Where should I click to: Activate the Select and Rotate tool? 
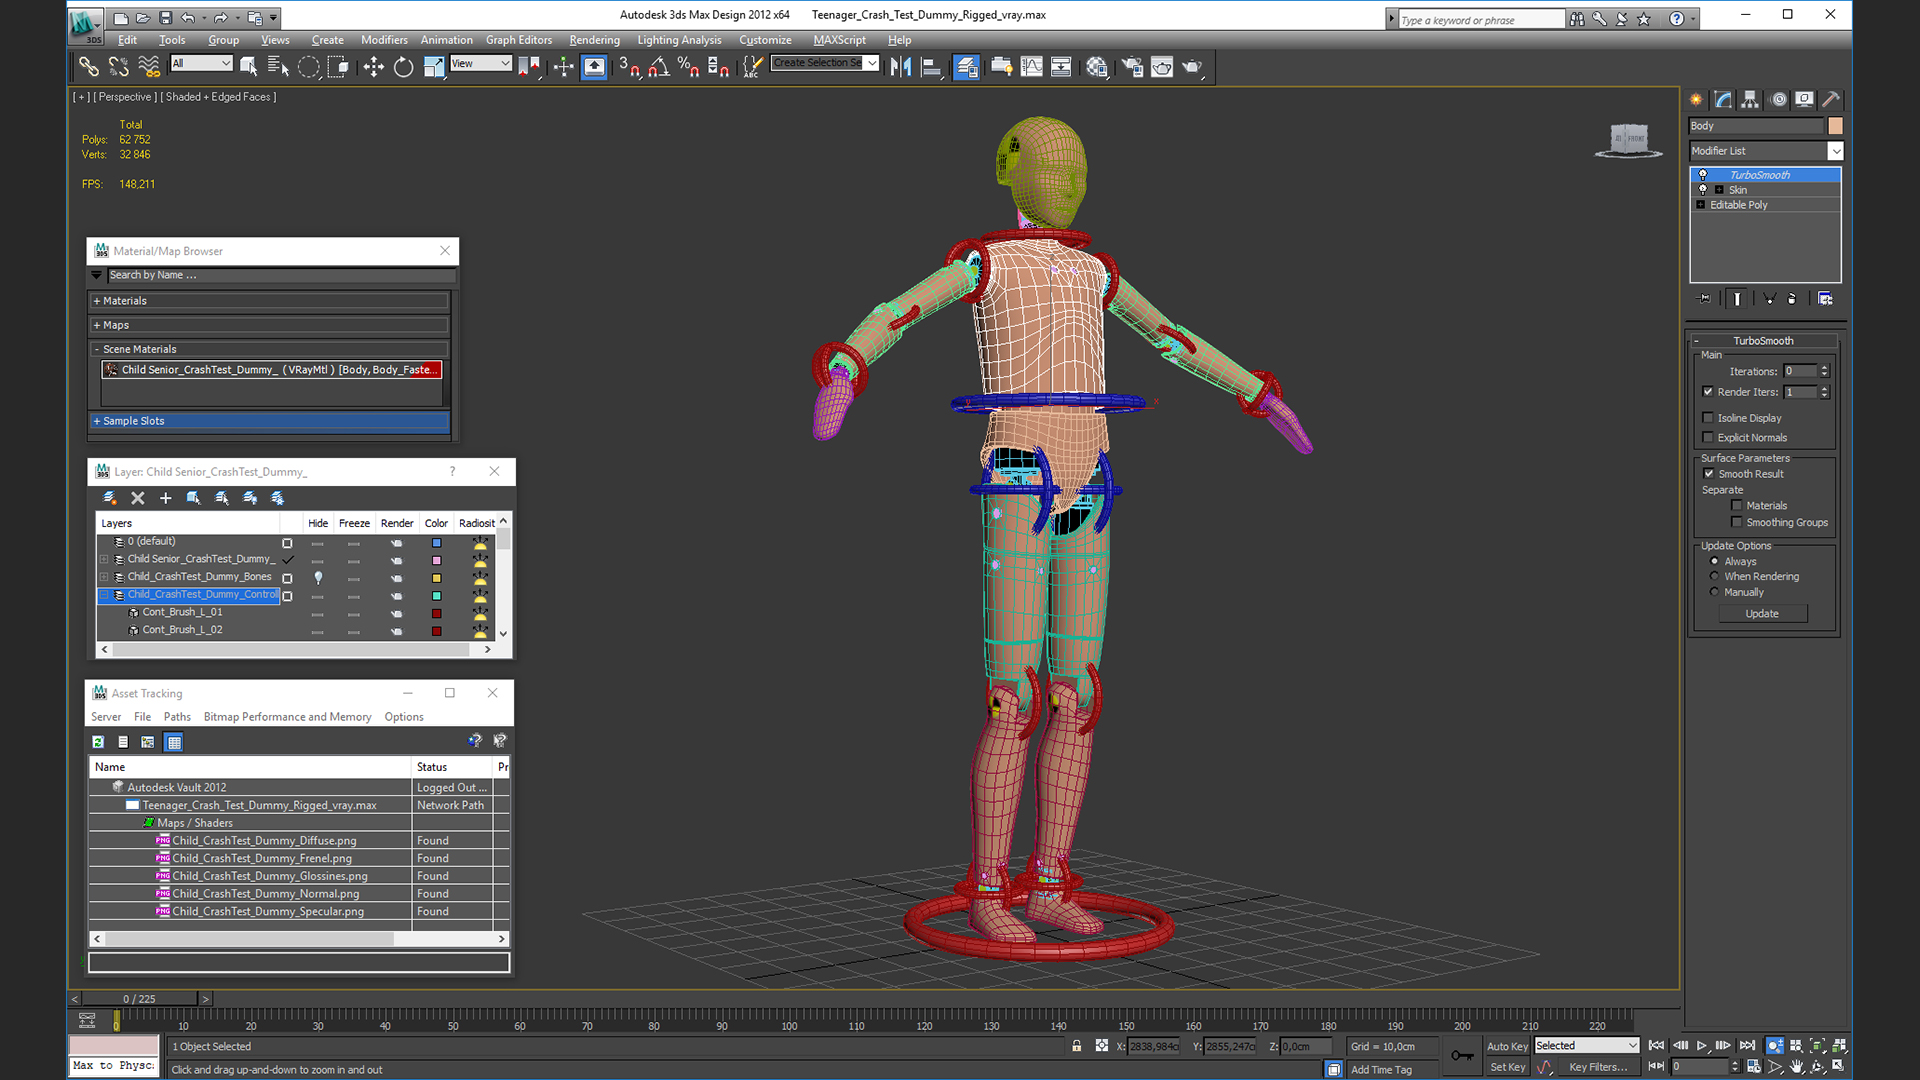tap(403, 67)
